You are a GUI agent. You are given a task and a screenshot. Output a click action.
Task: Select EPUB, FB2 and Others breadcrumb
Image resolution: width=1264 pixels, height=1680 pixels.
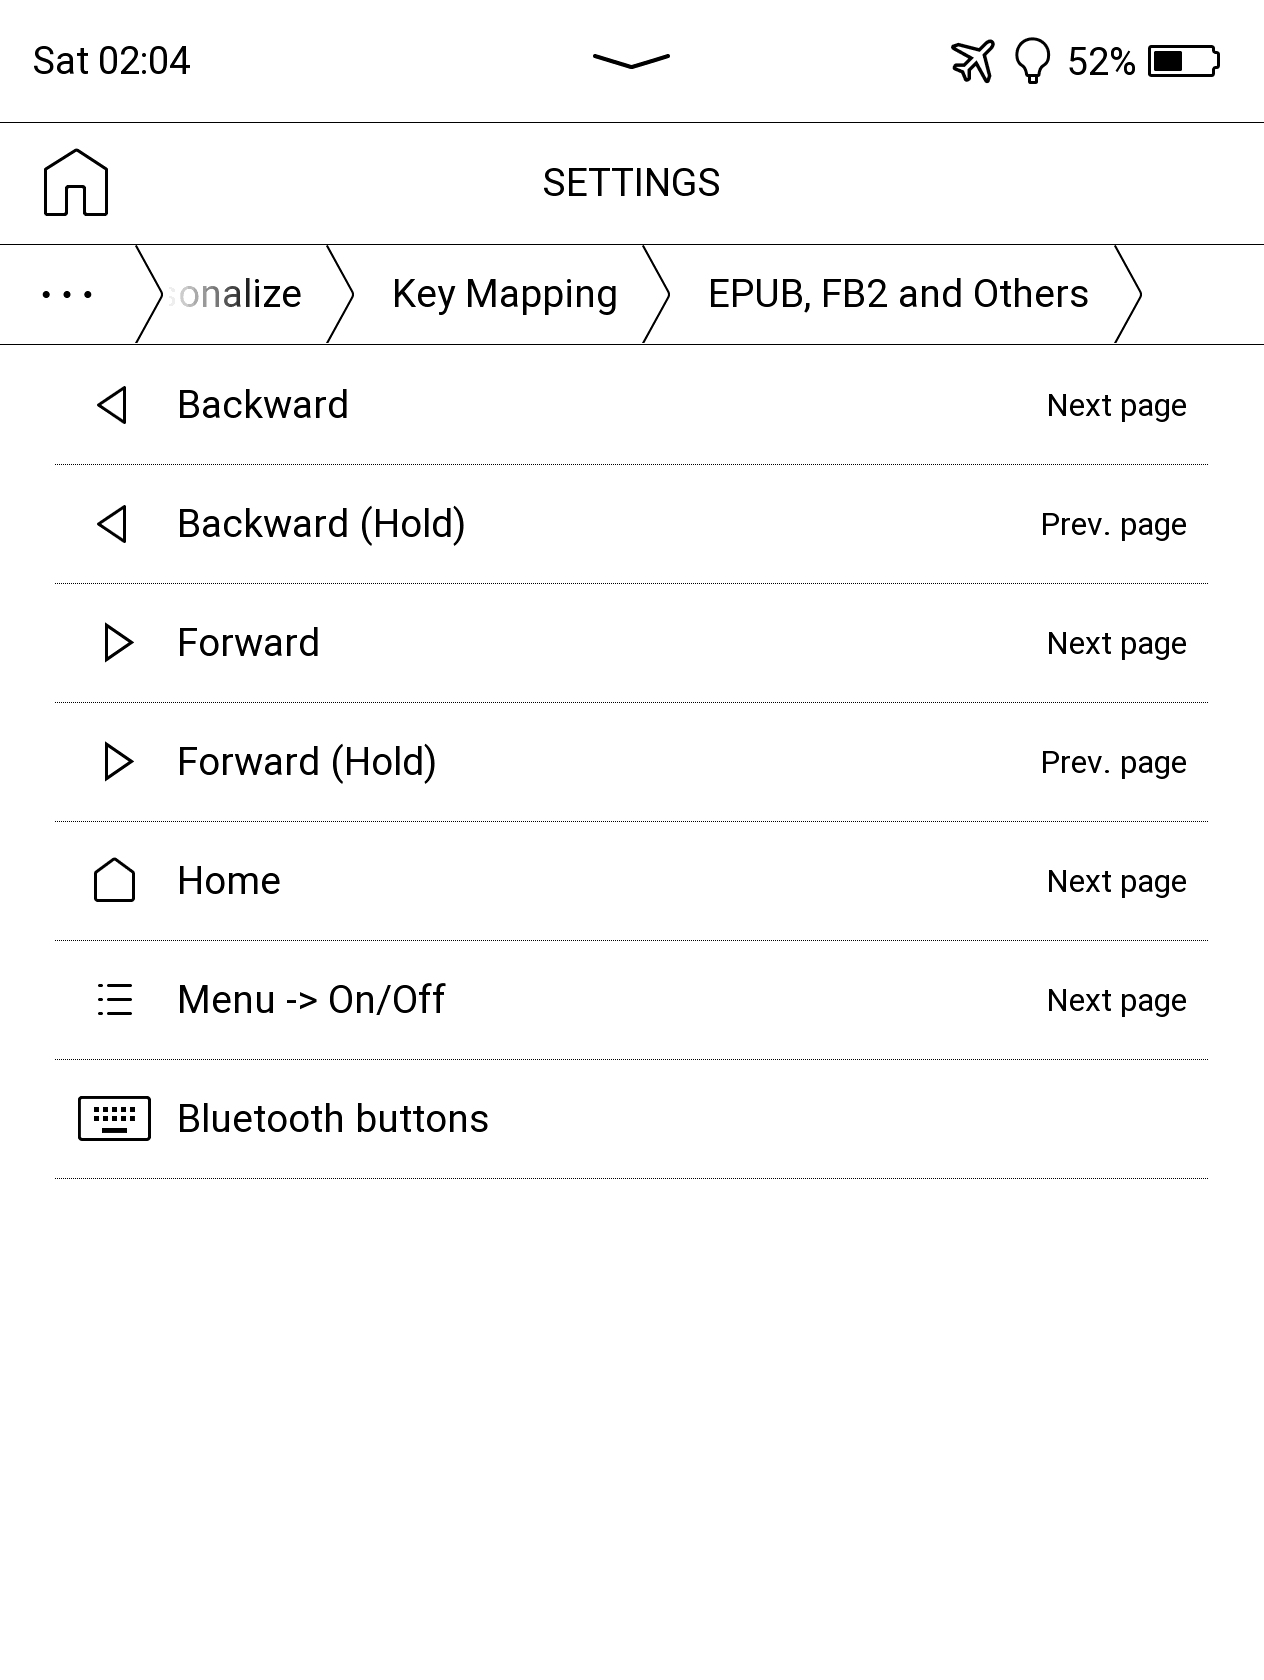(897, 295)
